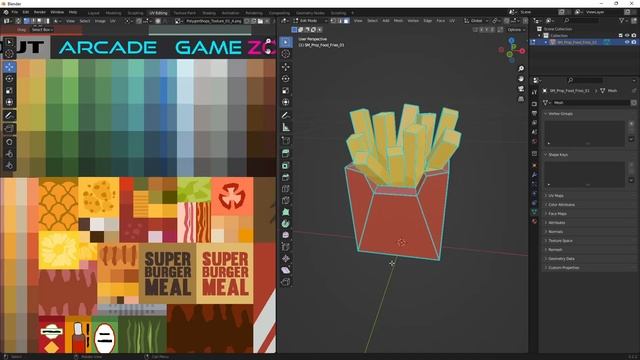Activate the Move tool in the UV editor
The image size is (640, 360).
point(9,67)
